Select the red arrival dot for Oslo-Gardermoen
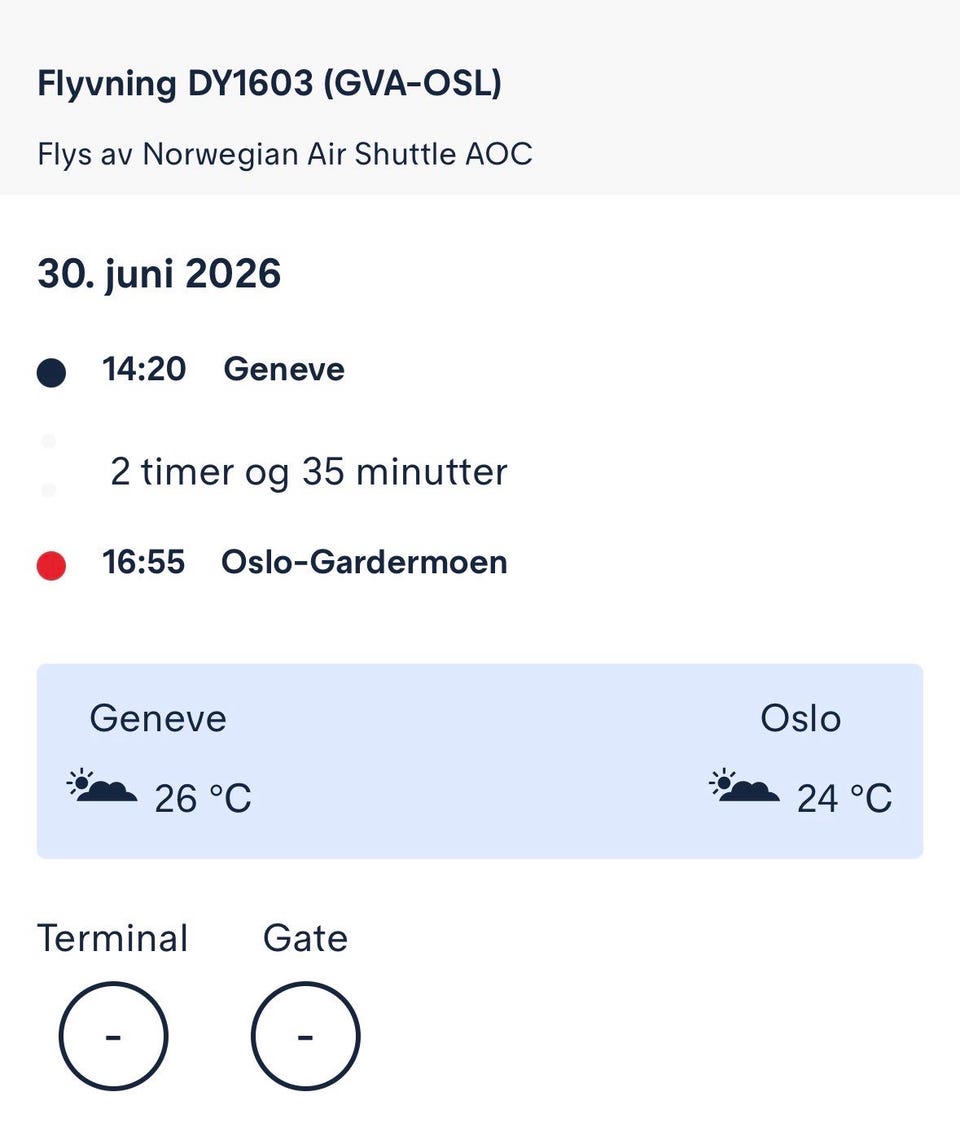The width and height of the screenshot is (960, 1140). [52, 566]
